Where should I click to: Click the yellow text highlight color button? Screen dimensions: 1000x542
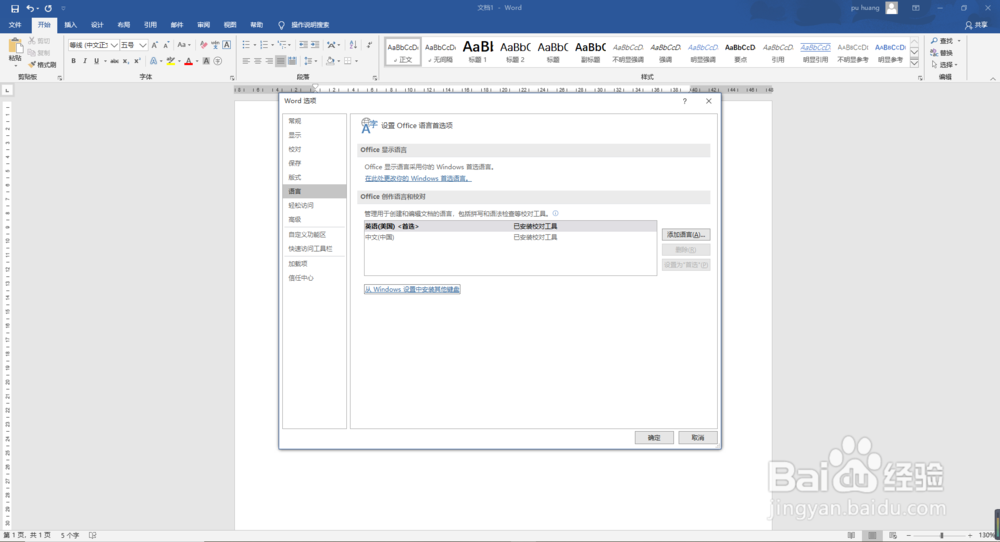[170, 61]
